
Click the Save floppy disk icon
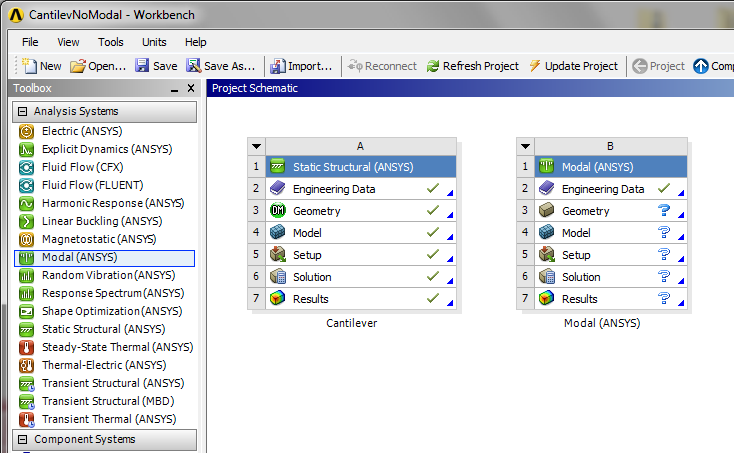point(142,66)
